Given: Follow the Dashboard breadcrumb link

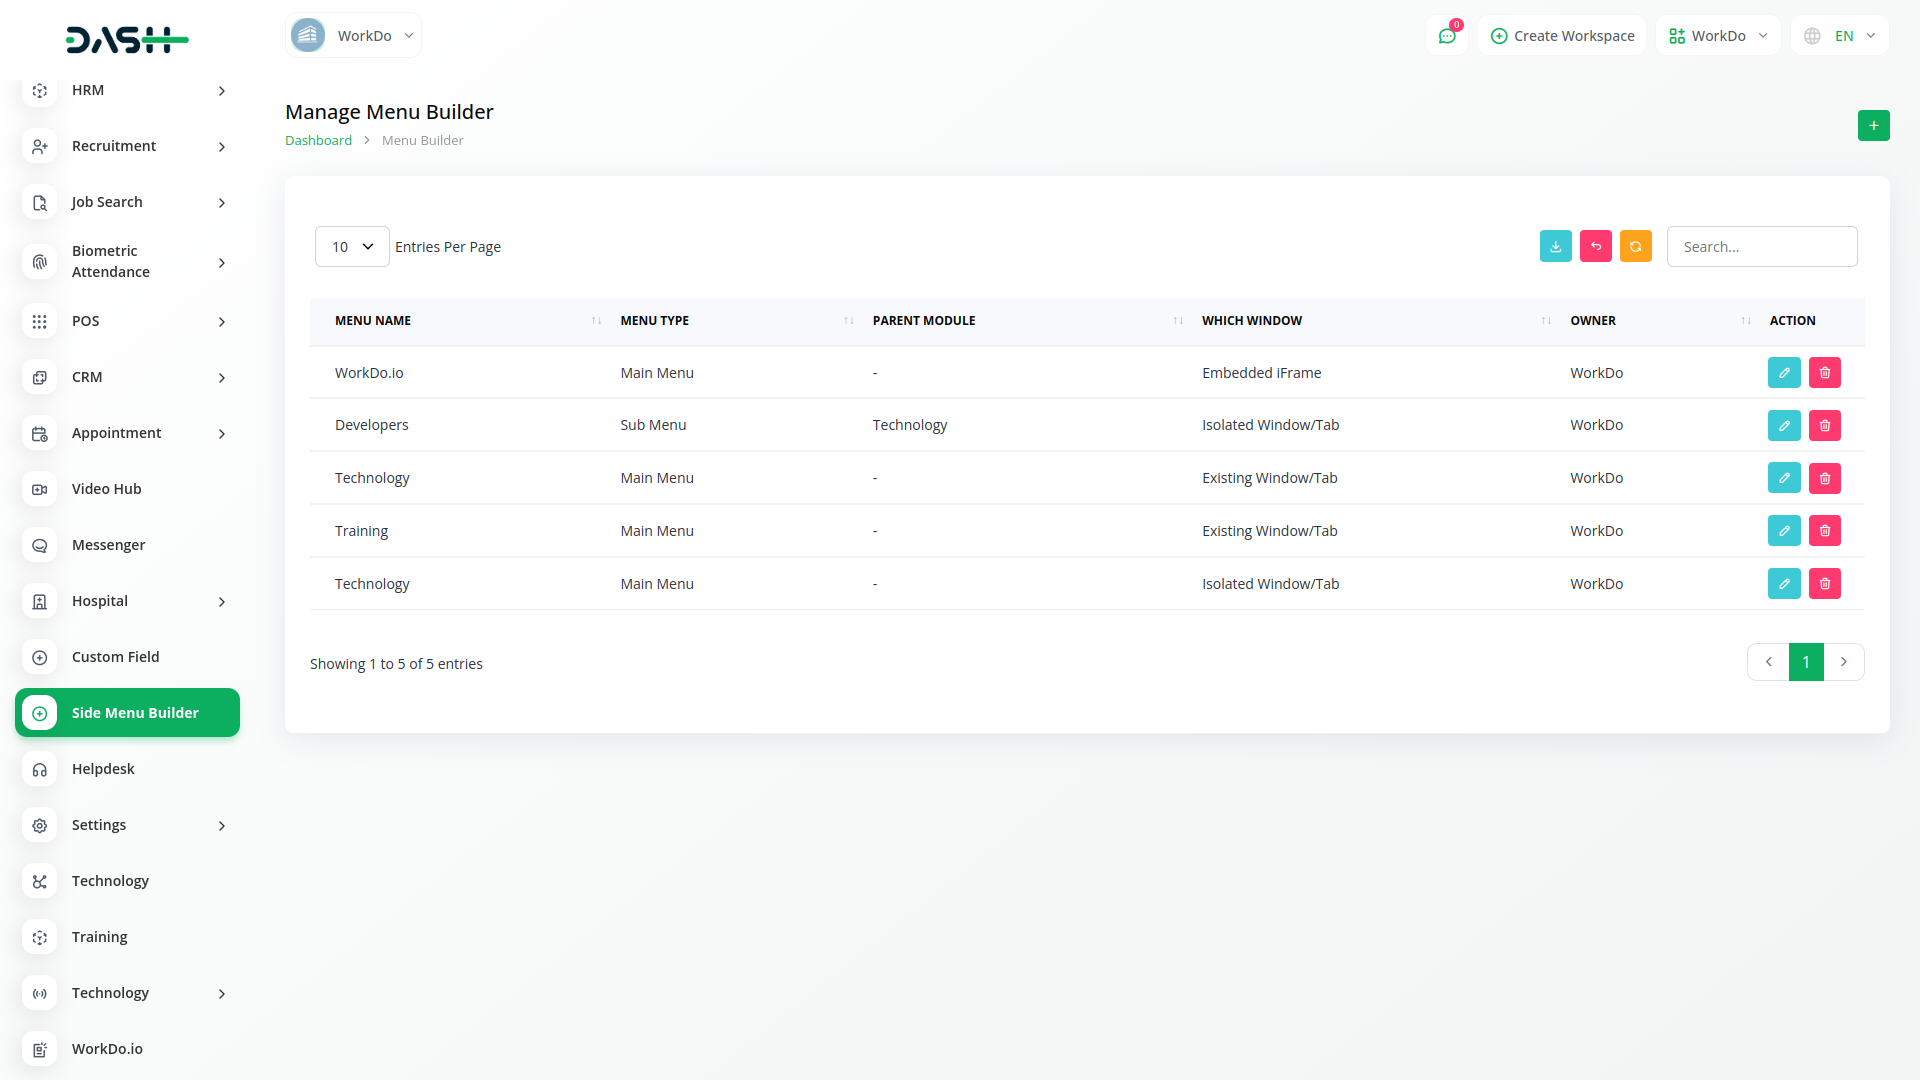Looking at the screenshot, I should pos(318,140).
